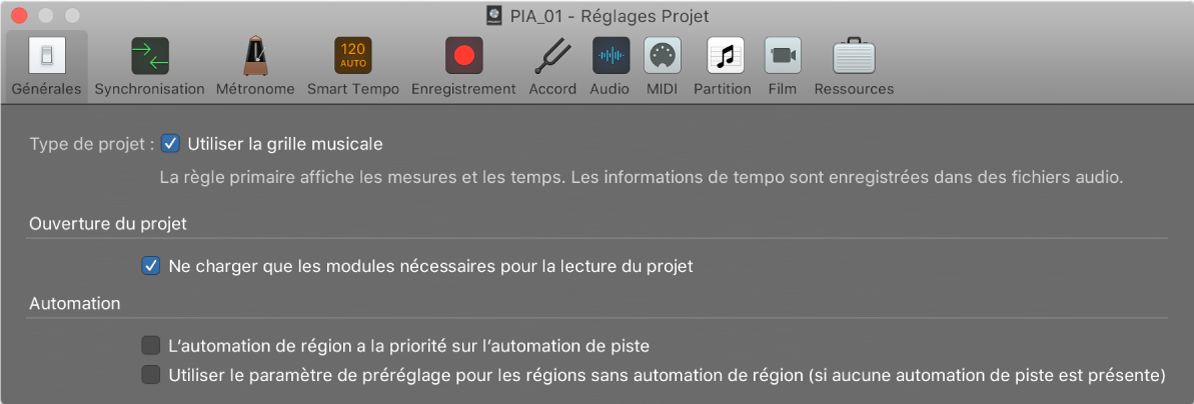Screen dimensions: 1194x404
Task: Enable region automation priority over track automation
Action: click(151, 346)
